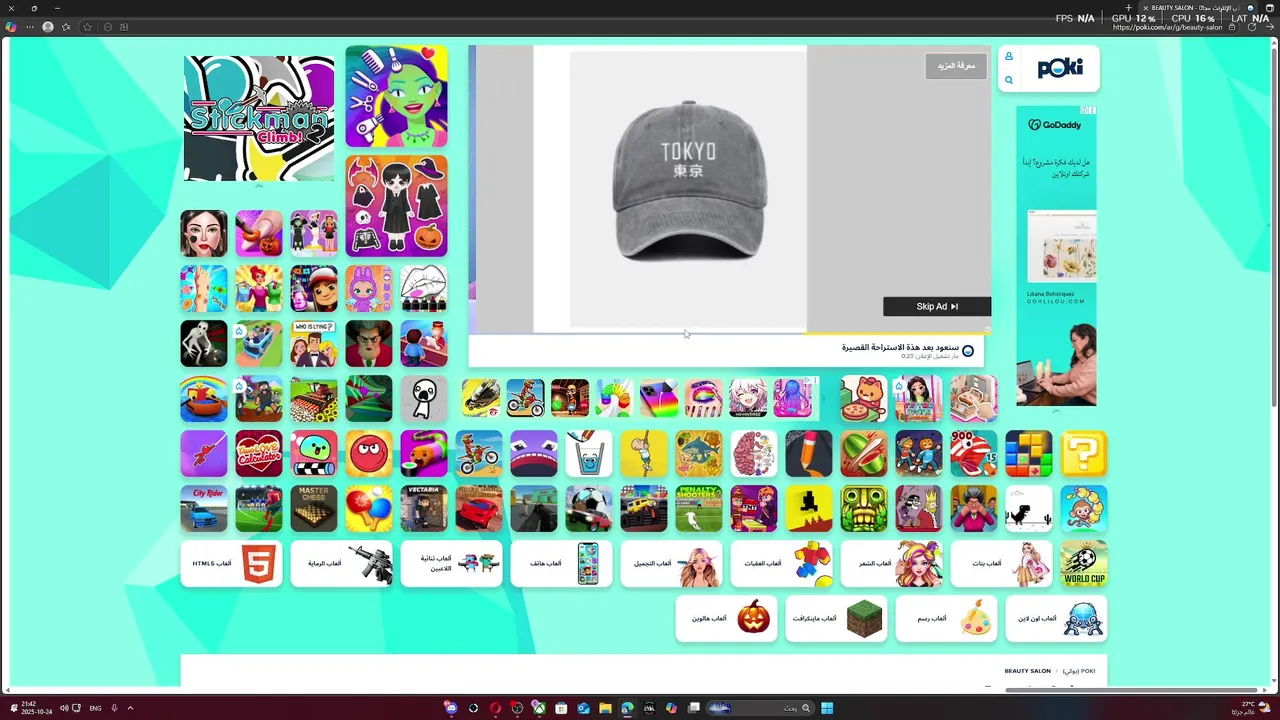Screen dimensions: 1280x720
Task: Open the Subway Surfers game icon
Action: pos(314,289)
